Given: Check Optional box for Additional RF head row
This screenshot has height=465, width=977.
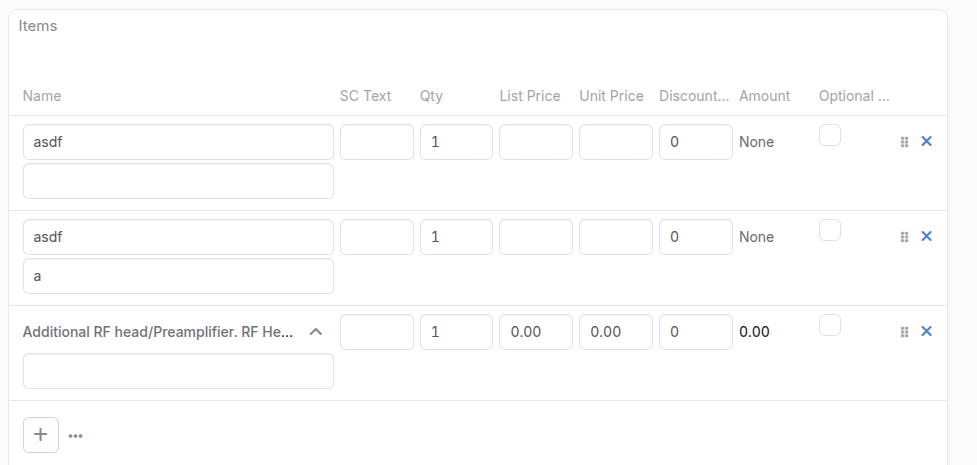Looking at the screenshot, I should click(x=830, y=325).
